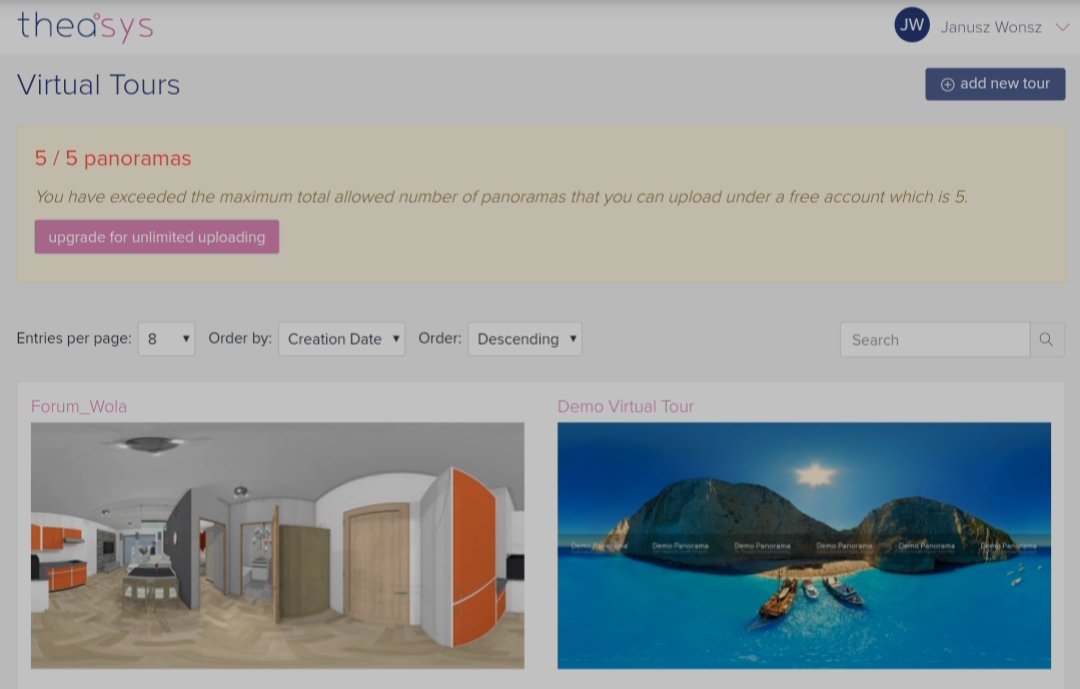Click the magnifier search icon

tap(1046, 340)
